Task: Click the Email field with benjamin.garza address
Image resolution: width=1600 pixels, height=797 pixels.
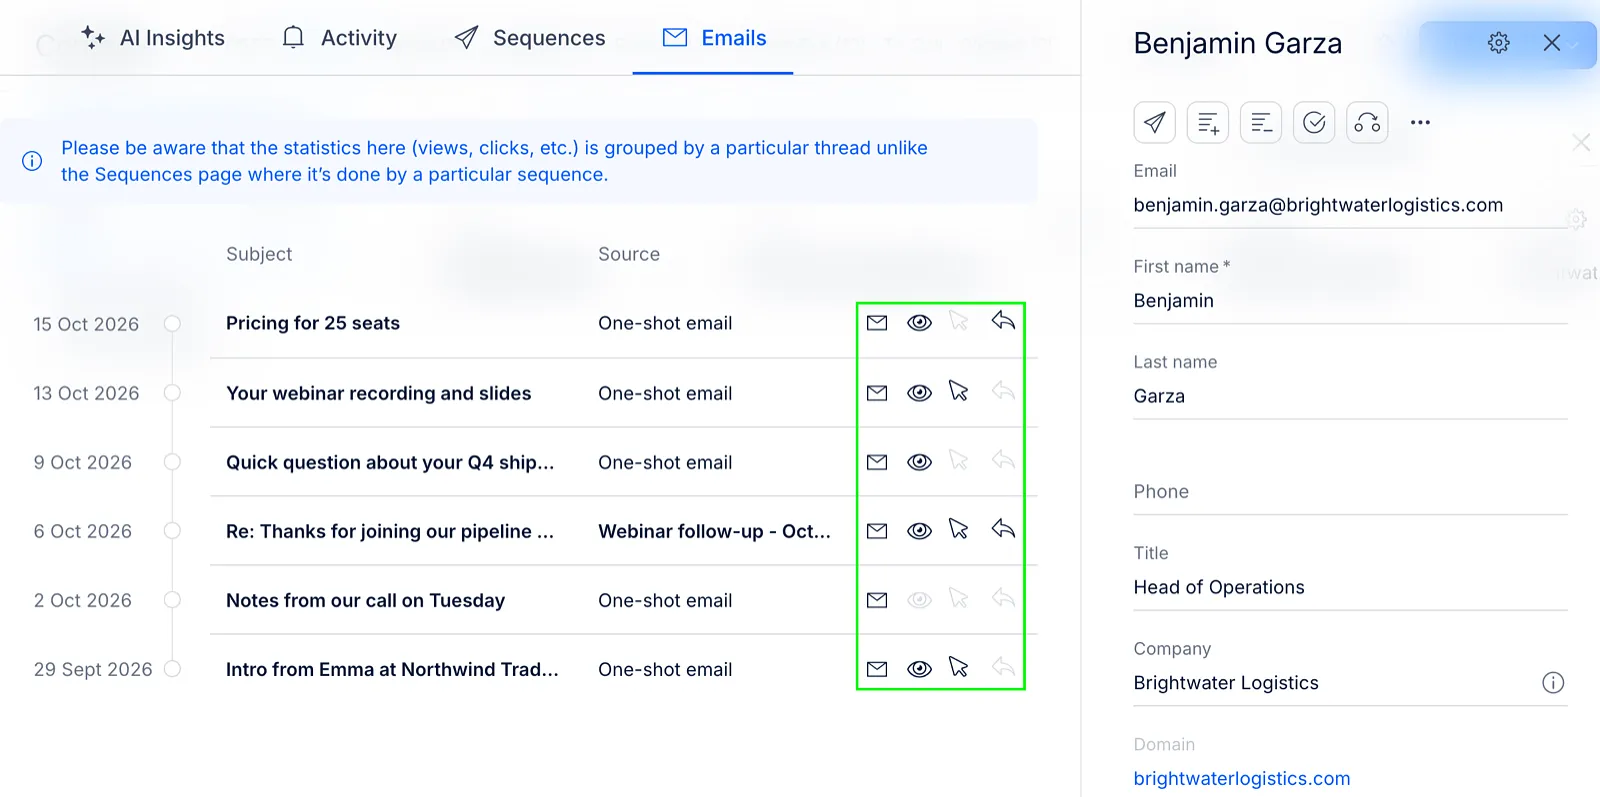Action: (x=1350, y=205)
